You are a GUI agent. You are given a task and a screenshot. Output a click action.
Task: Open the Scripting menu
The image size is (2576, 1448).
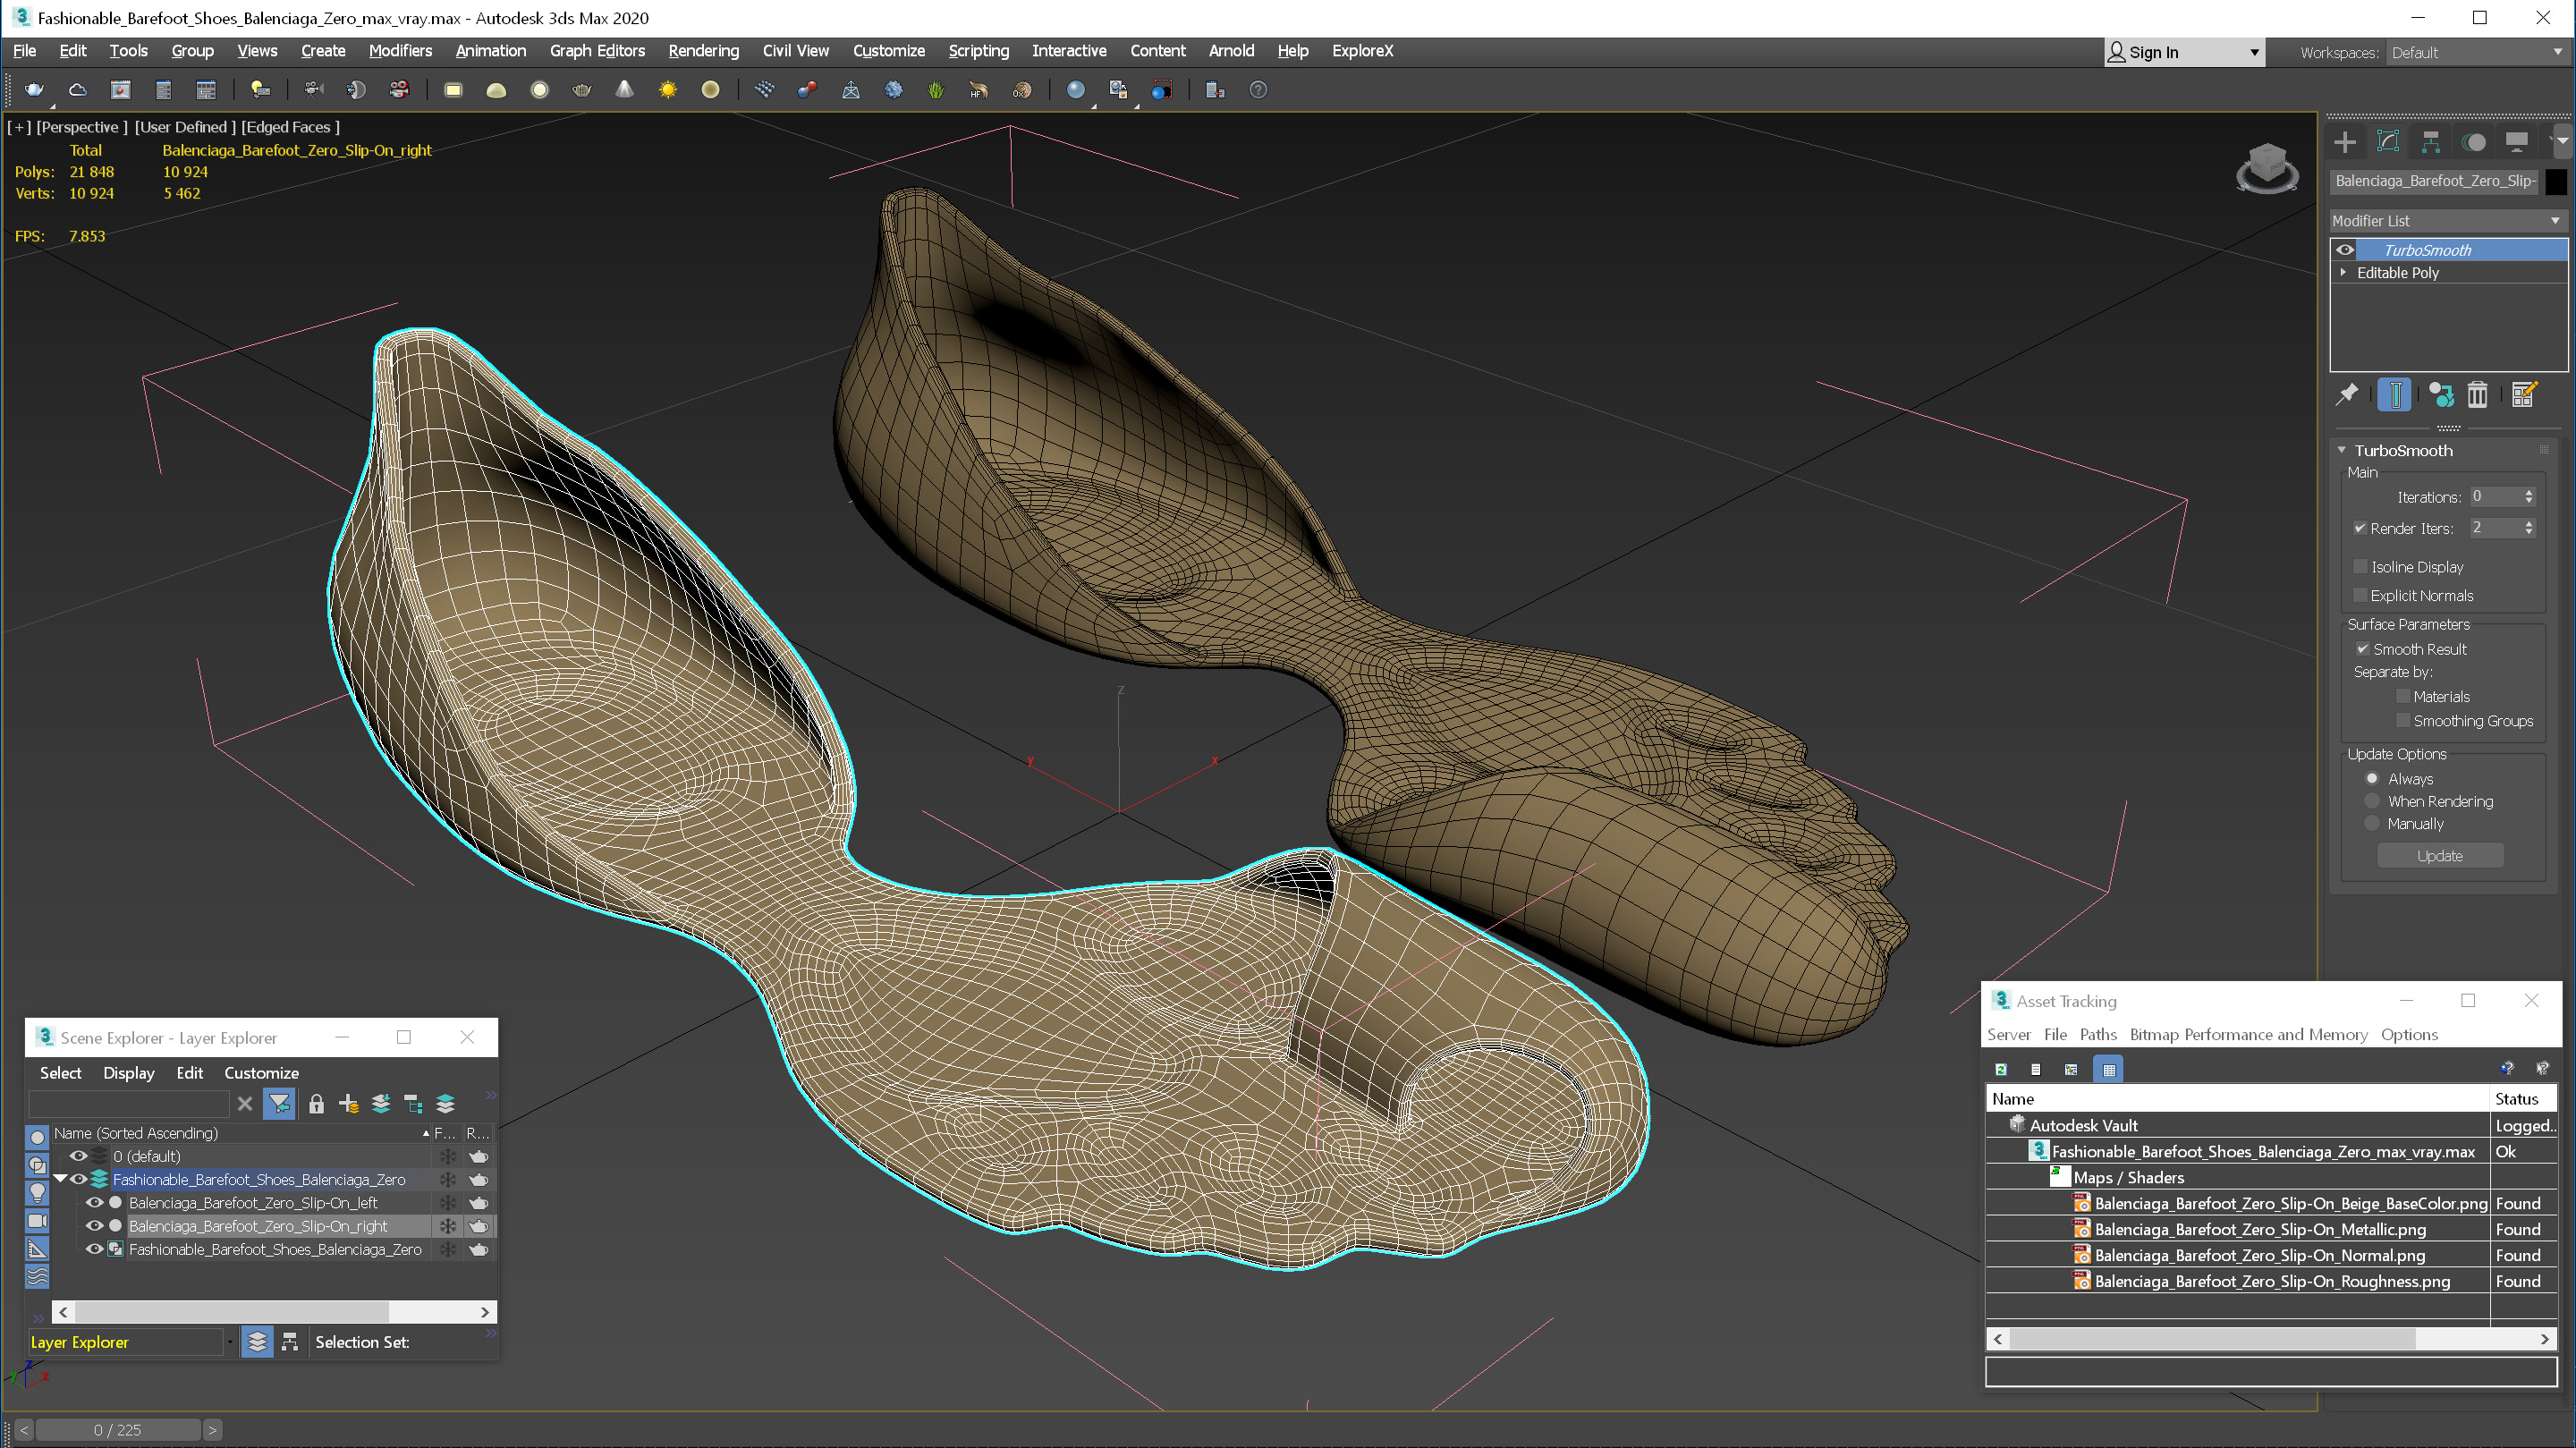coord(978,50)
